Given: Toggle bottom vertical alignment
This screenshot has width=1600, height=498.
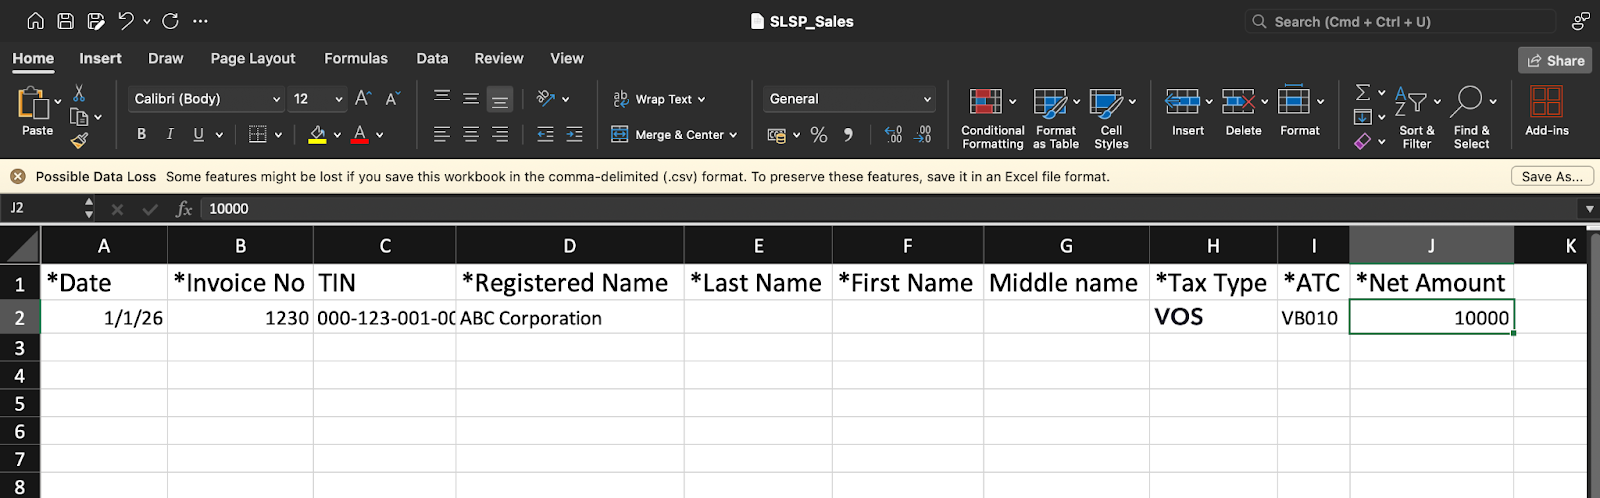Looking at the screenshot, I should (500, 99).
